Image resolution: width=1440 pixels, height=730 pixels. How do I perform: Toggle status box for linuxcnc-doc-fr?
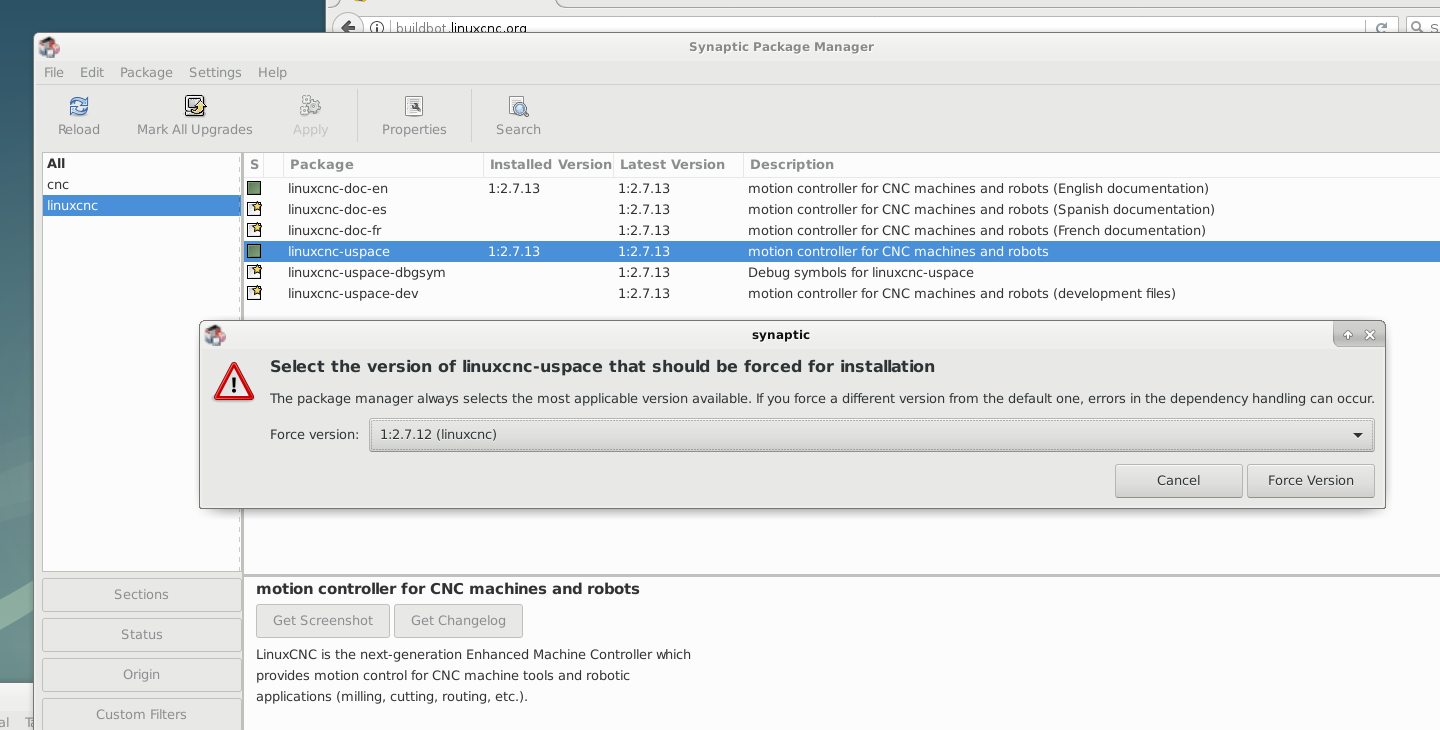pyautogui.click(x=254, y=230)
